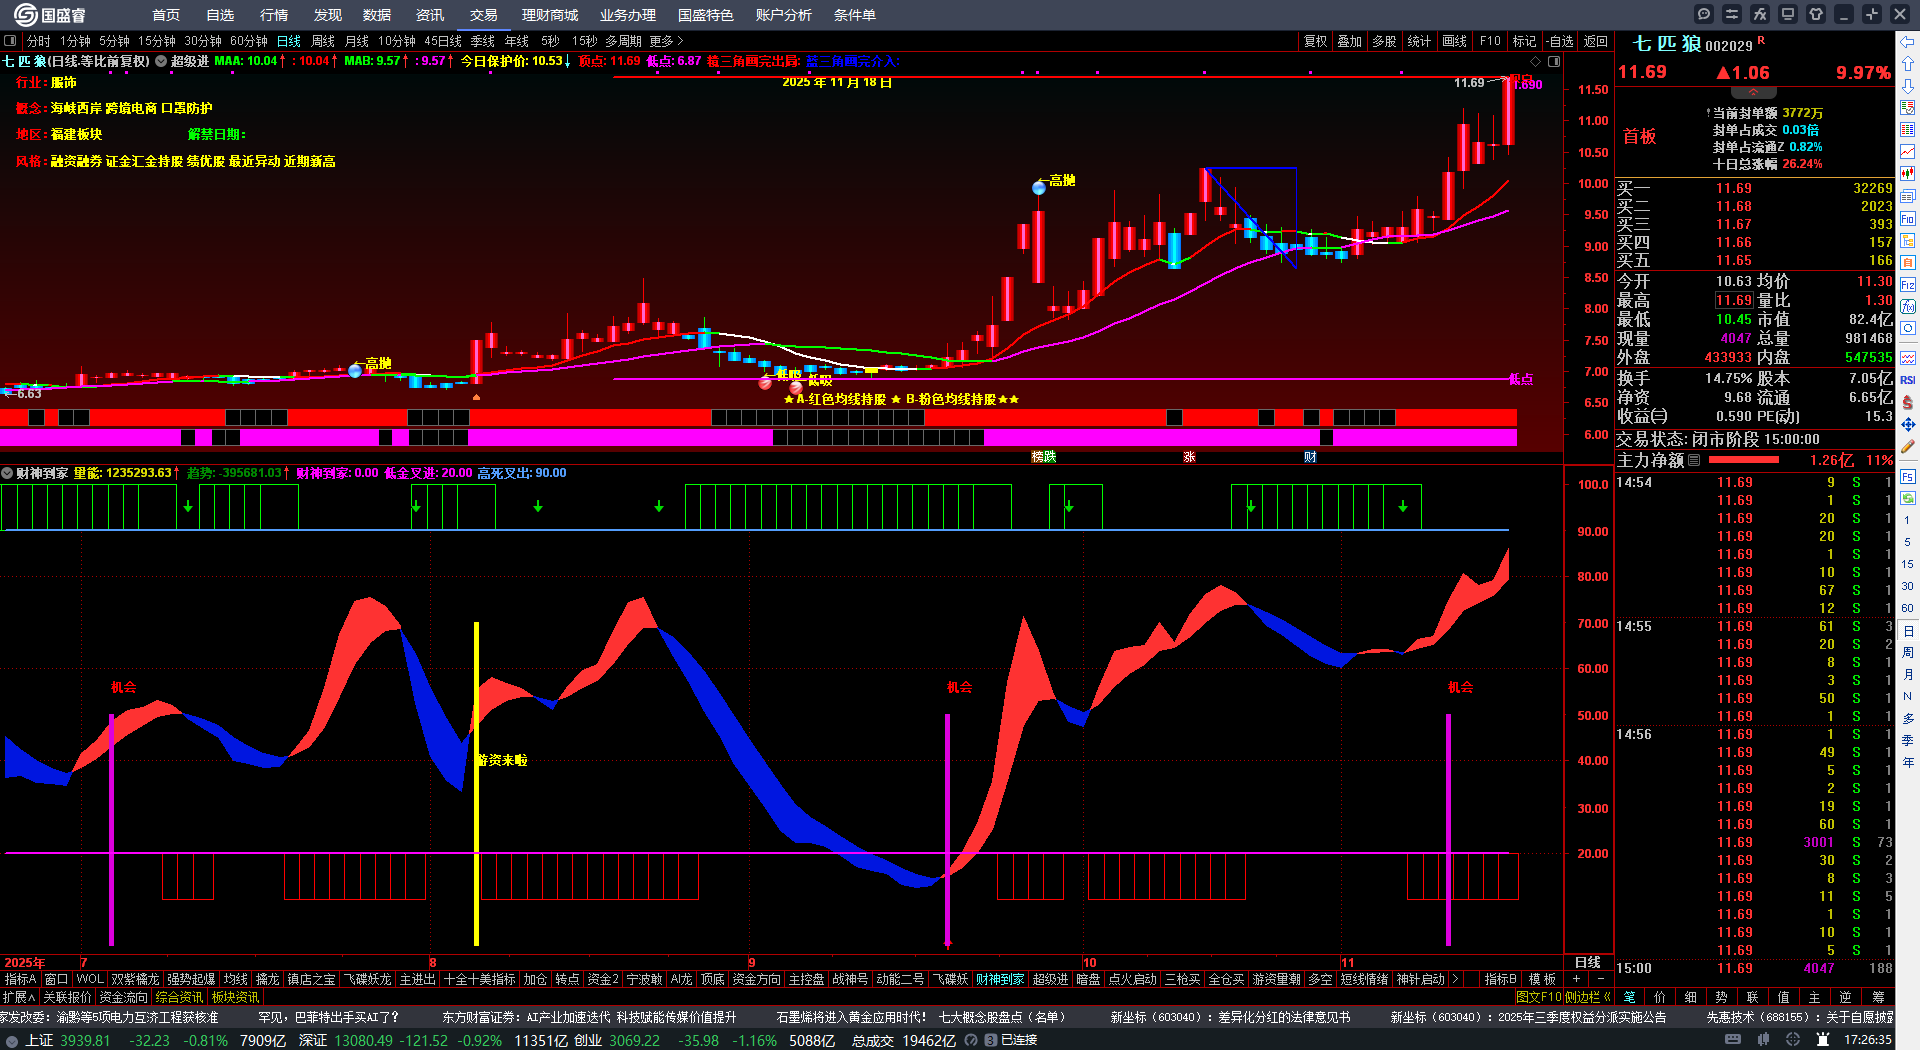Screen dimensions: 1920x1050
Task: Click the 9 month marker on timeline
Action: (752, 963)
